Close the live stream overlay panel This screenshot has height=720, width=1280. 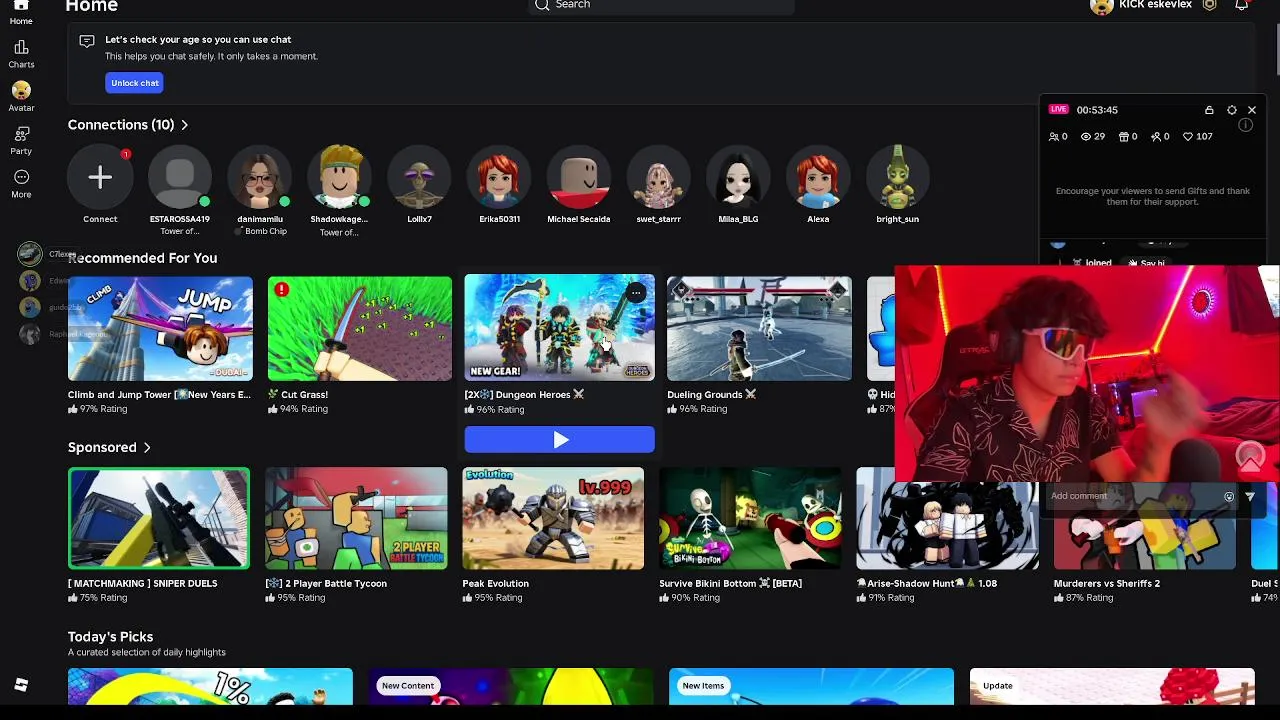1252,110
